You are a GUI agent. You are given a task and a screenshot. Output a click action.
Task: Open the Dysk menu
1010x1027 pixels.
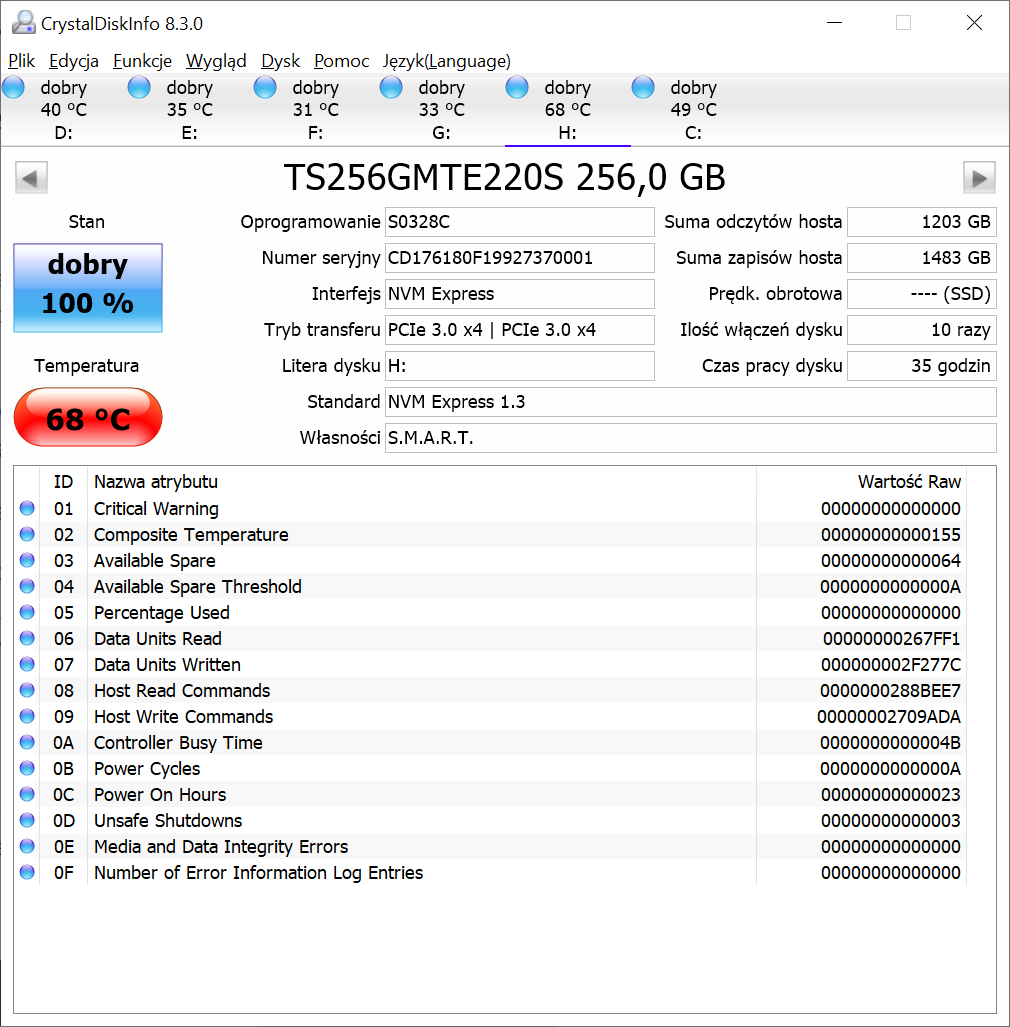pyautogui.click(x=280, y=61)
